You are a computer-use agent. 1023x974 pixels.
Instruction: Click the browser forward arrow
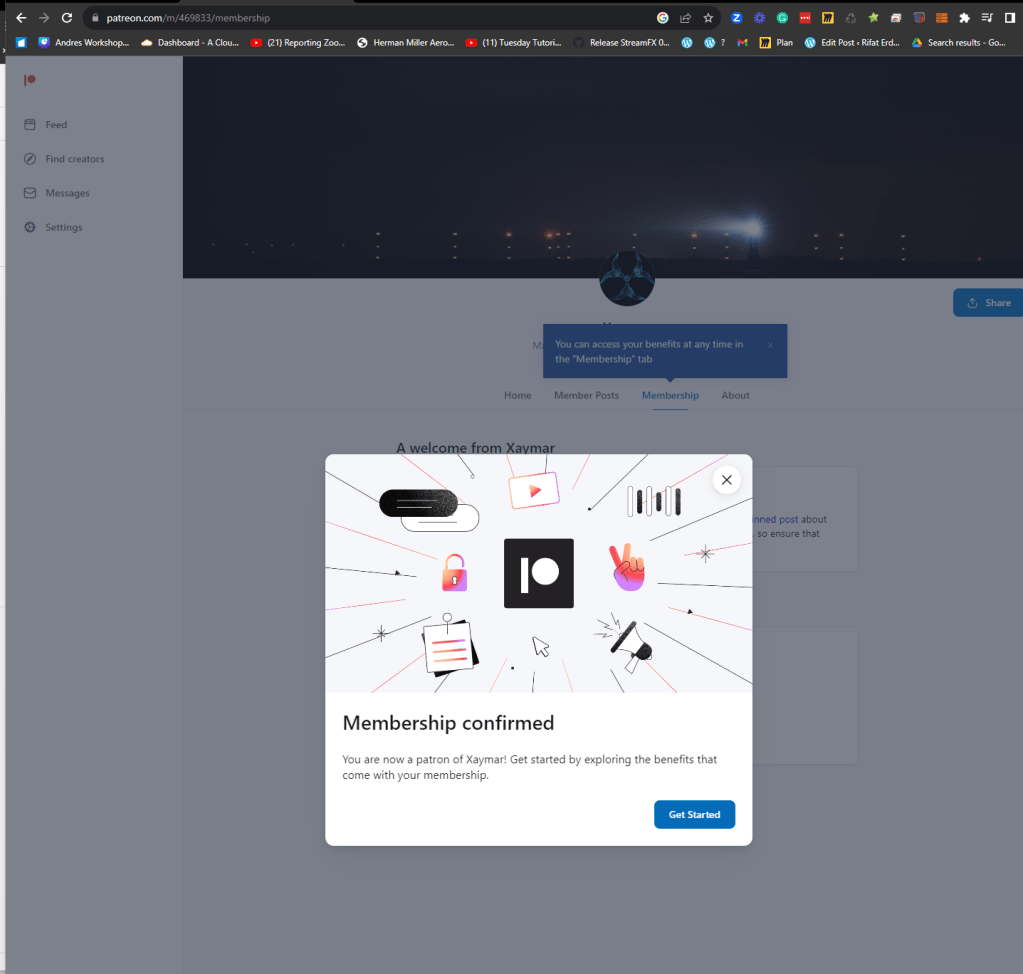[44, 18]
